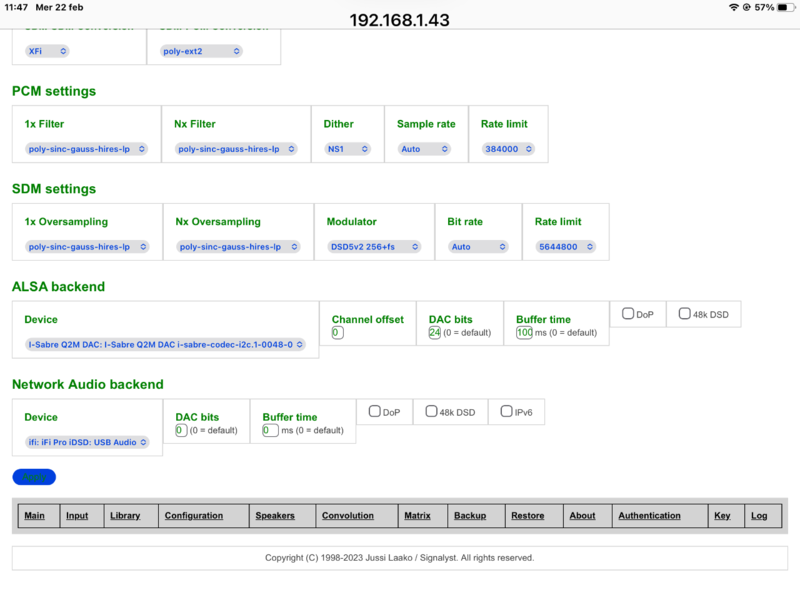
Task: Choose the iFi Pro iDSD network device dropdown
Action: tap(88, 441)
